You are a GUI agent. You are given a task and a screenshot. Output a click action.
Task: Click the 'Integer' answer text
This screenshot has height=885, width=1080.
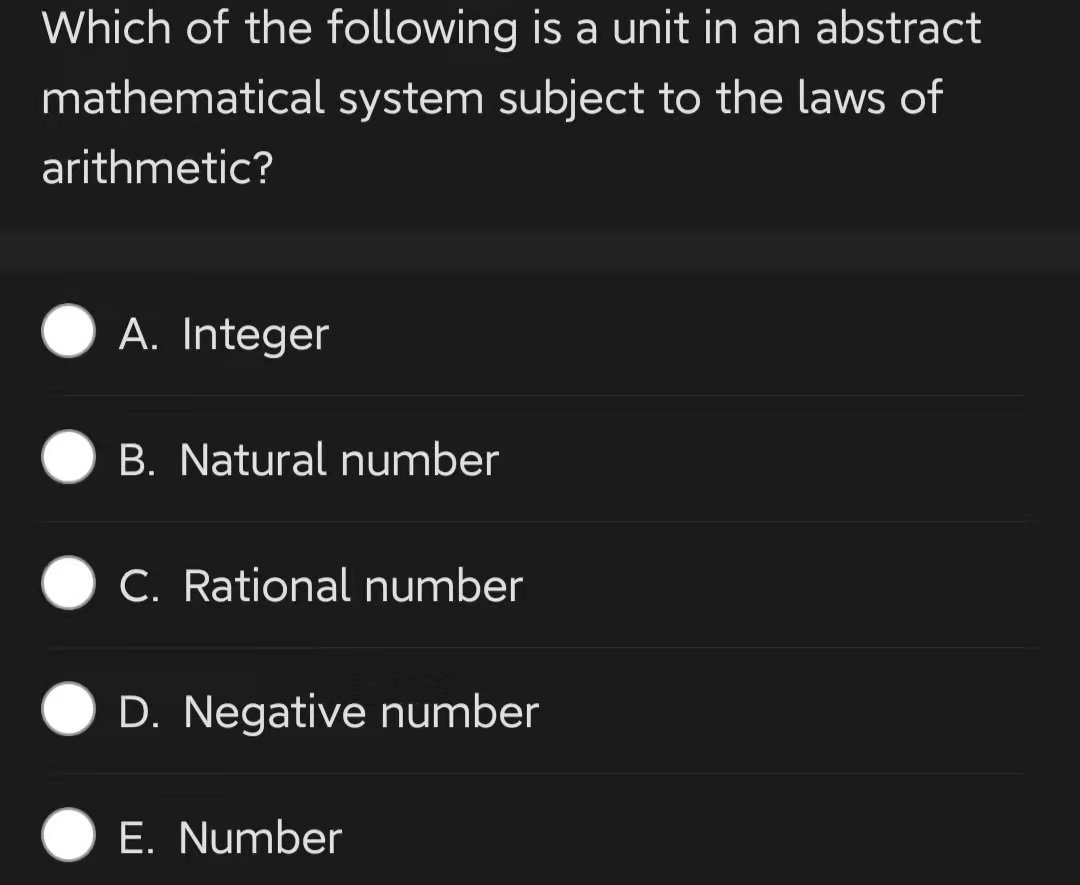coord(255,335)
